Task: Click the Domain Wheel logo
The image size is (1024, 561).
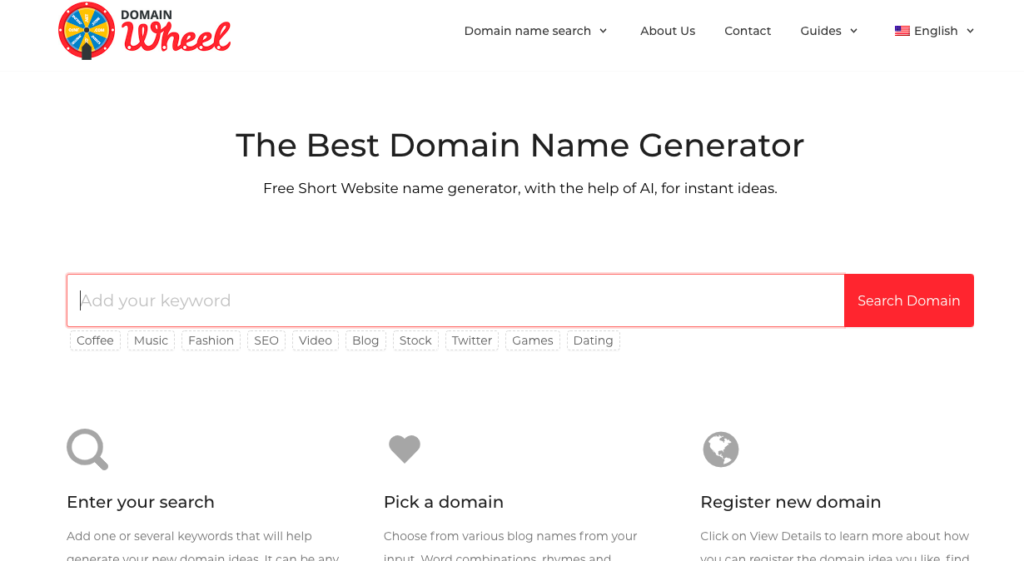Action: tap(144, 31)
